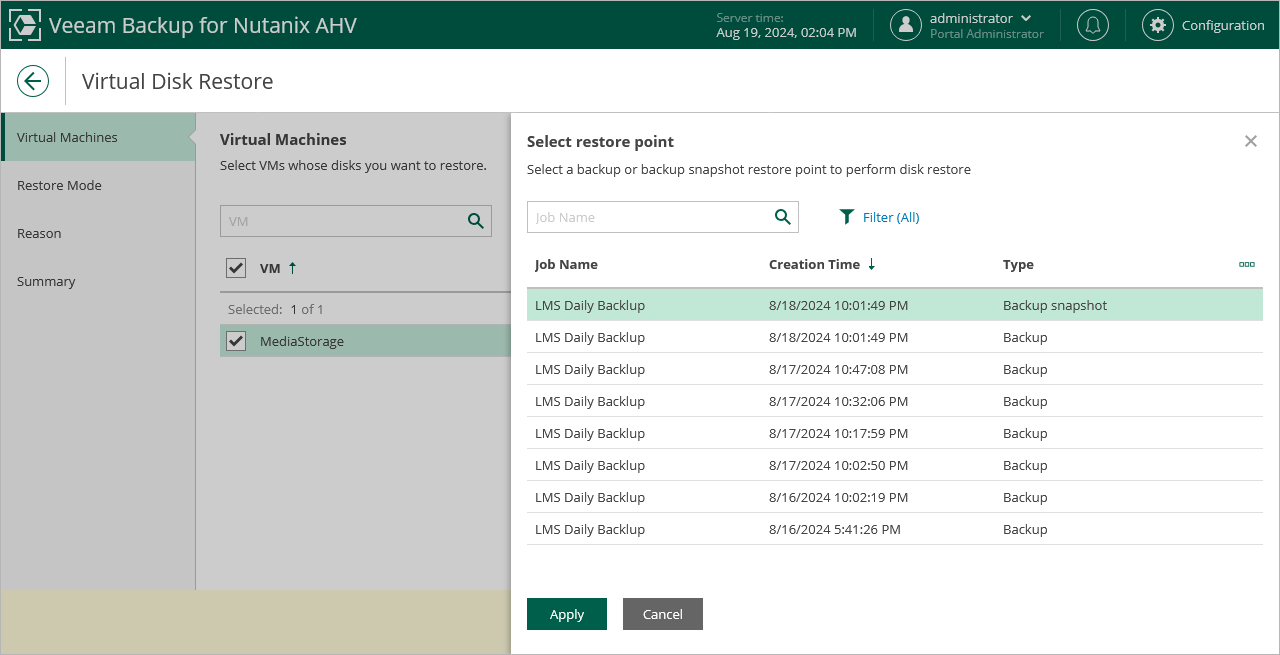Image resolution: width=1280 pixels, height=655 pixels.
Task: Expand the administrator account dropdown
Action: pyautogui.click(x=1026, y=18)
